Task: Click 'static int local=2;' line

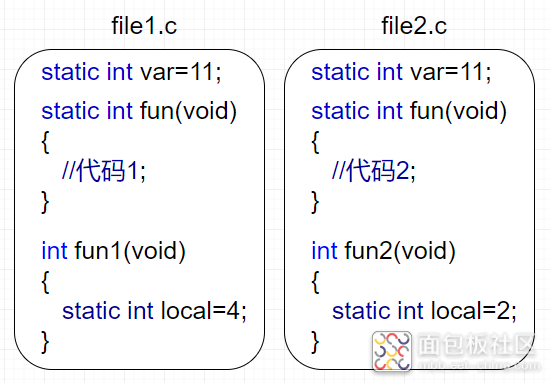Action: [424, 311]
